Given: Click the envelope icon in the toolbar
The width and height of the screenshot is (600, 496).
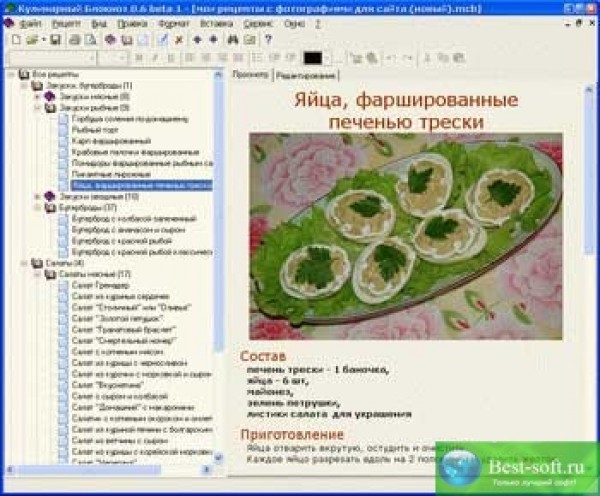Looking at the screenshot, I should [250, 39].
